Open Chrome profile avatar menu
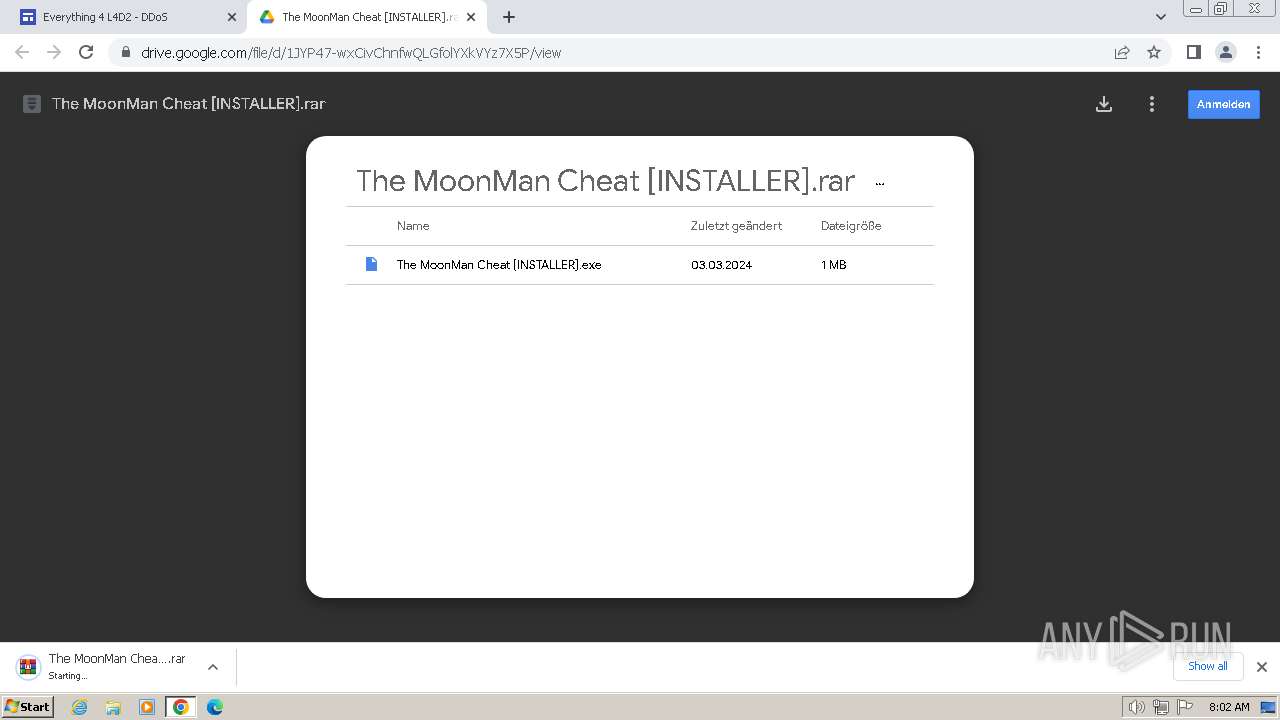 (x=1226, y=52)
